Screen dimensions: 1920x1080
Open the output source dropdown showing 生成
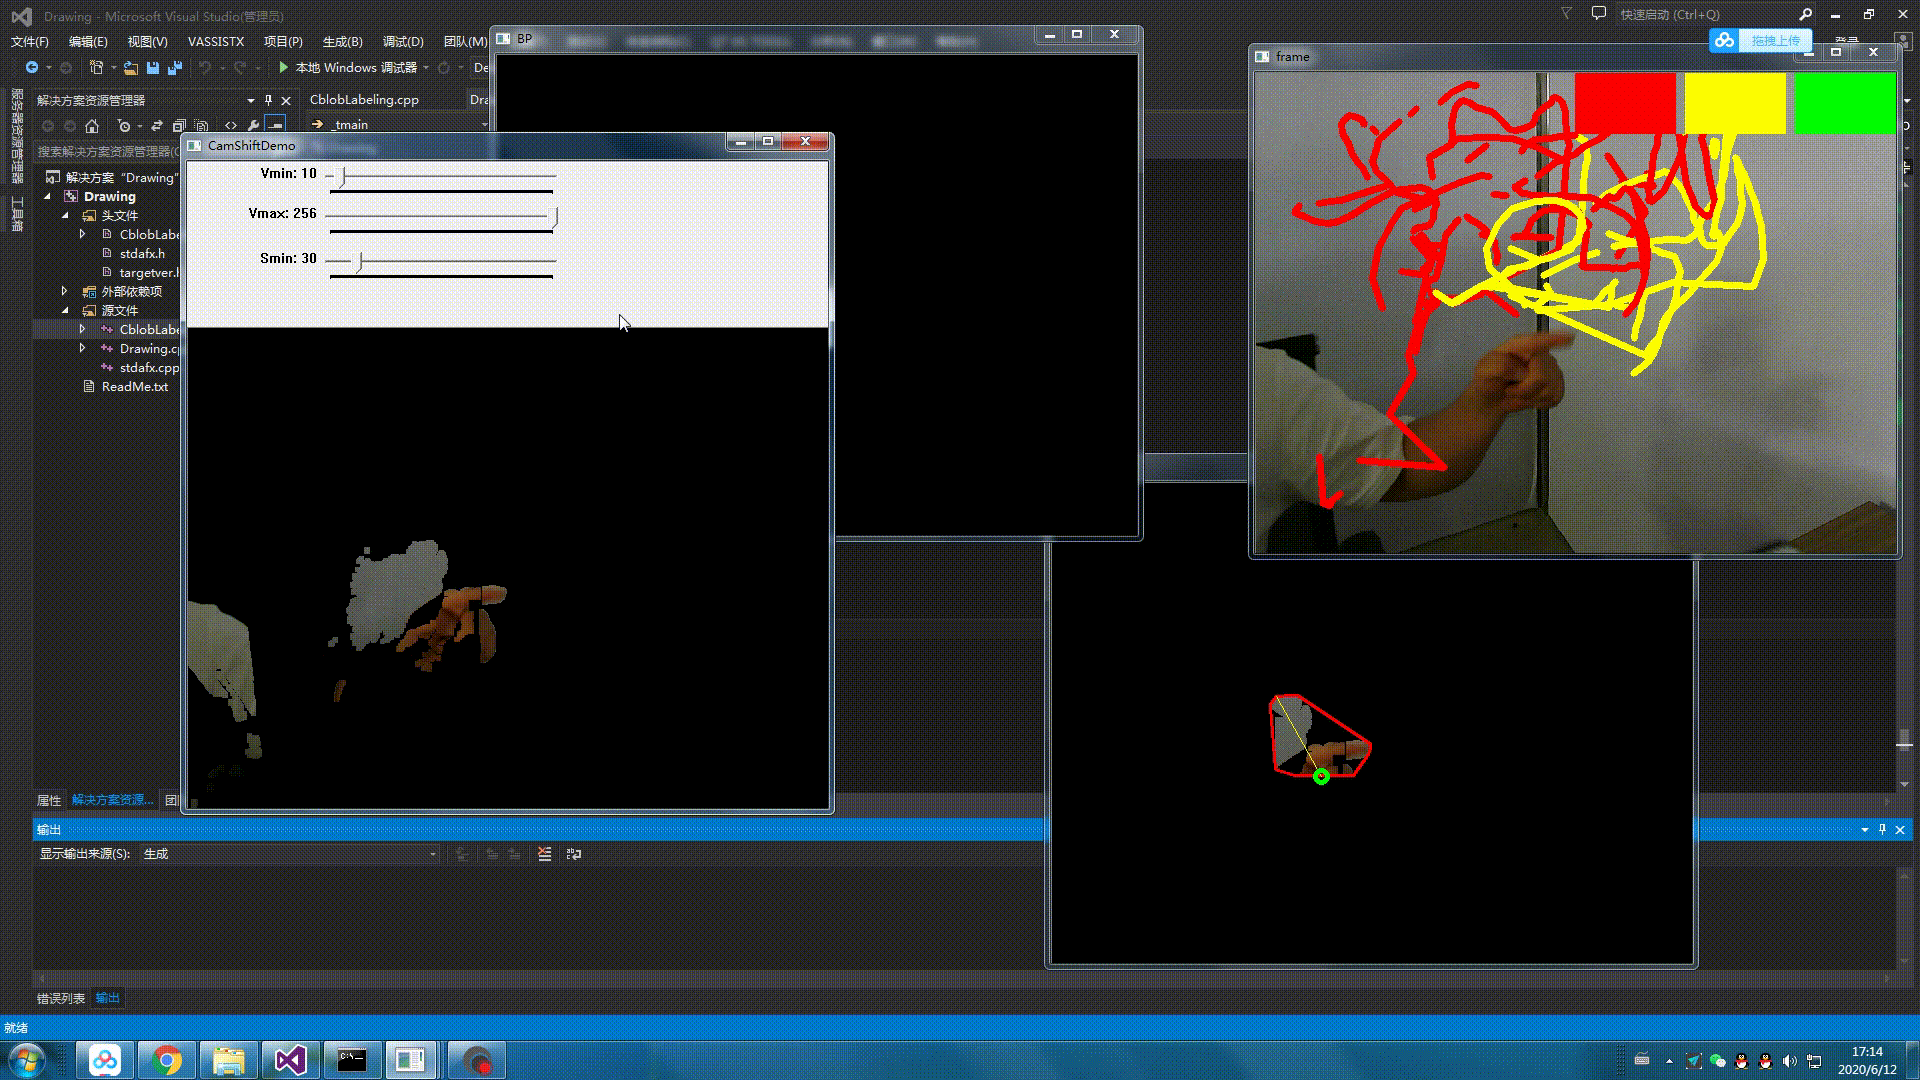[290, 854]
